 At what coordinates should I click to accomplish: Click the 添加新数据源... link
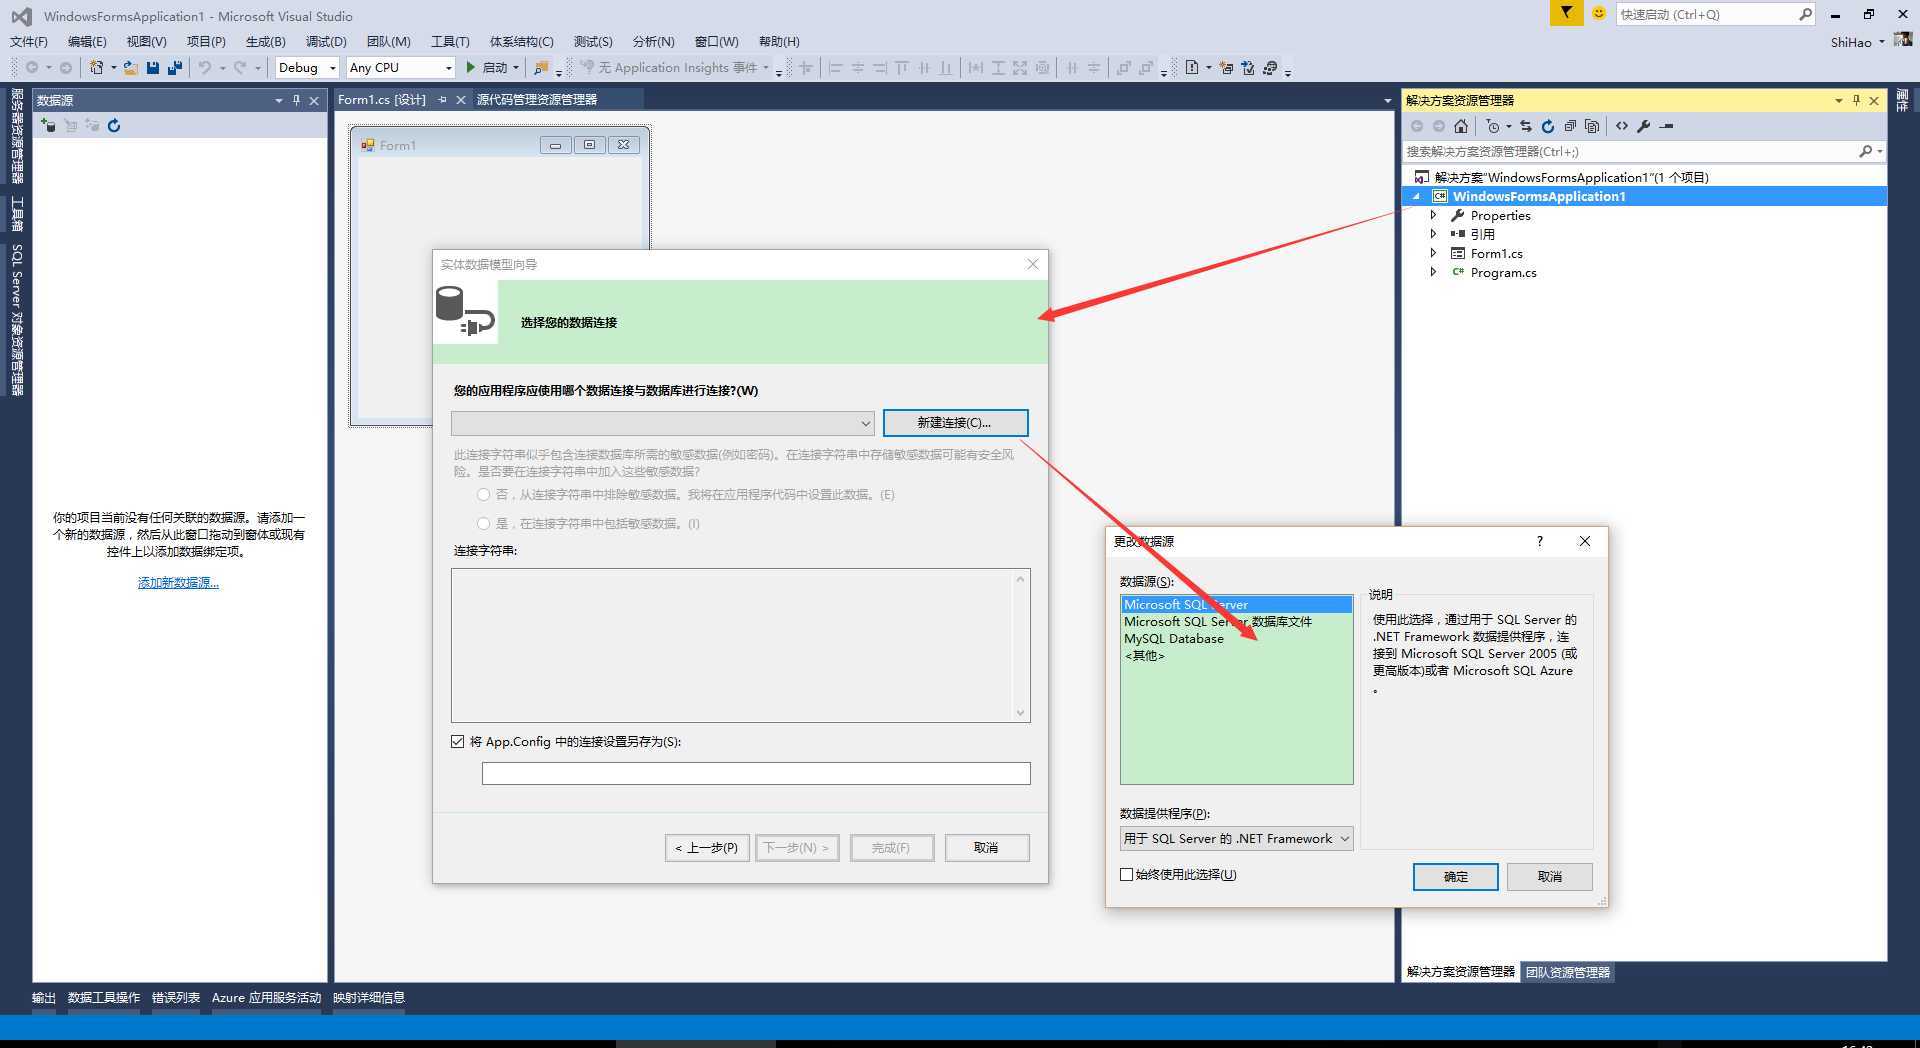178,583
